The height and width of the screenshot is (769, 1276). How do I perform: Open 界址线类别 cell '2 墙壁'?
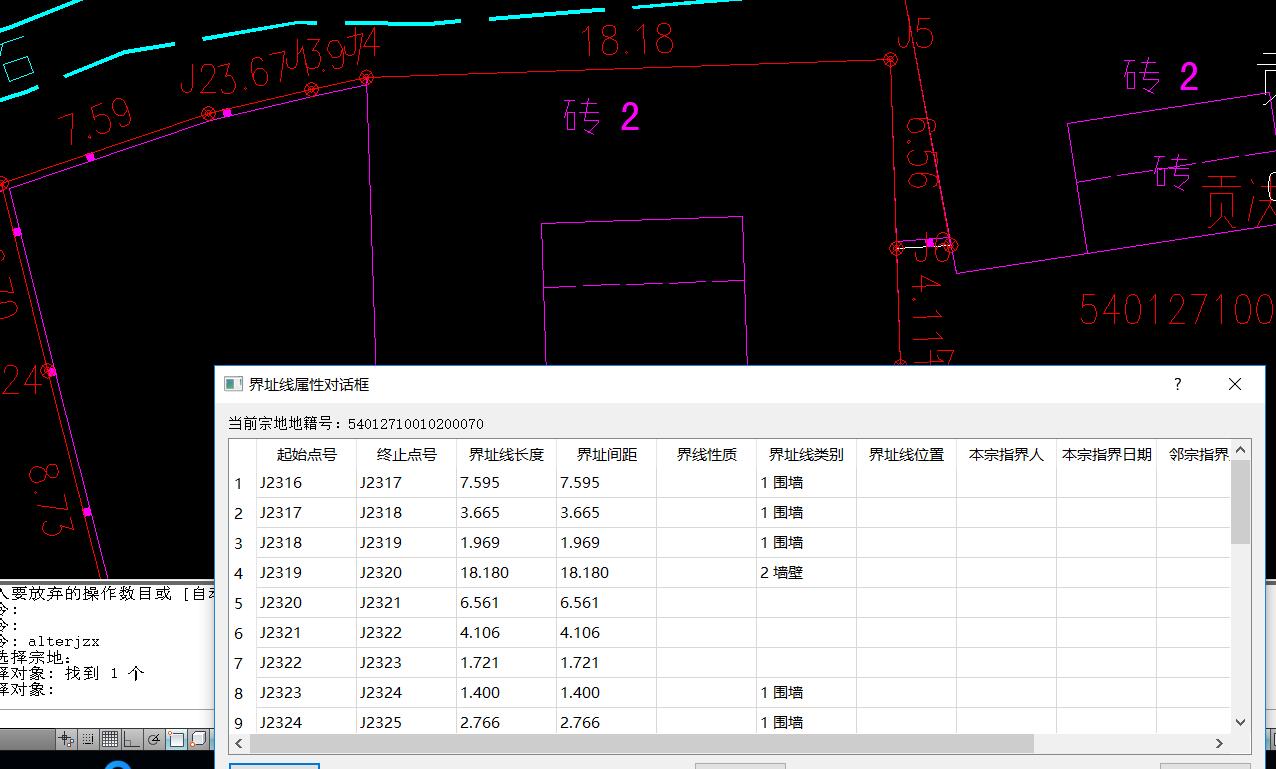click(x=807, y=573)
